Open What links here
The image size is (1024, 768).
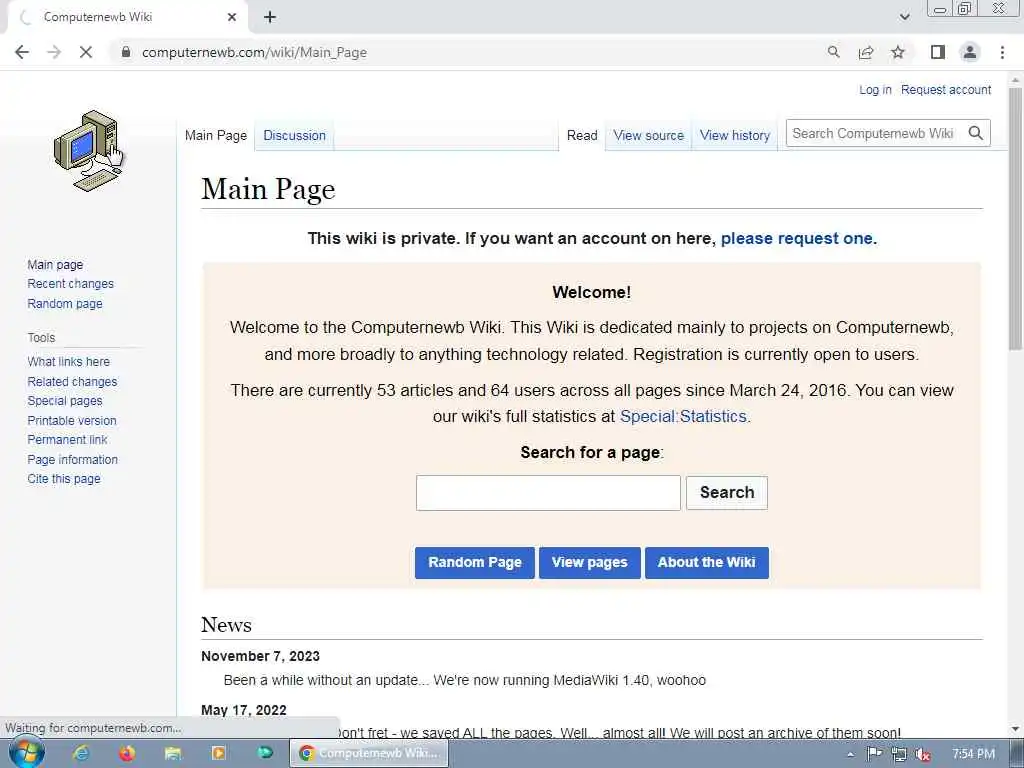pyautogui.click(x=69, y=361)
